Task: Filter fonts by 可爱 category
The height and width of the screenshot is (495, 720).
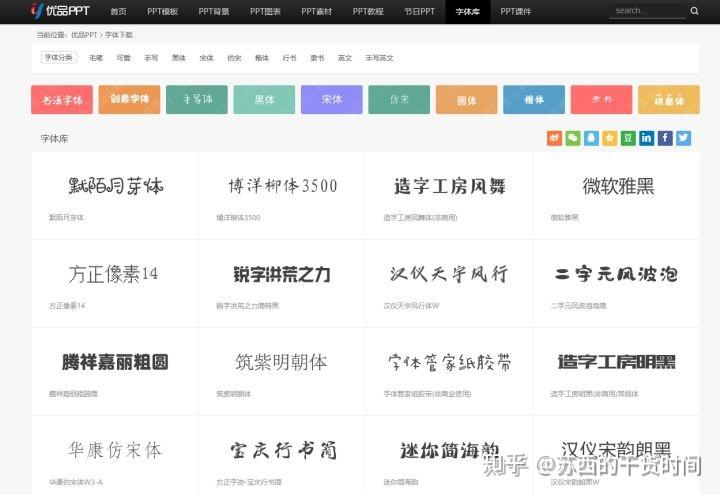Action: coord(124,58)
